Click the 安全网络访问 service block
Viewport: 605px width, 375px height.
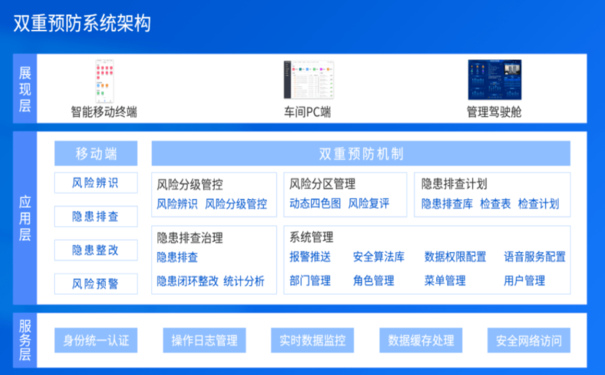click(529, 340)
